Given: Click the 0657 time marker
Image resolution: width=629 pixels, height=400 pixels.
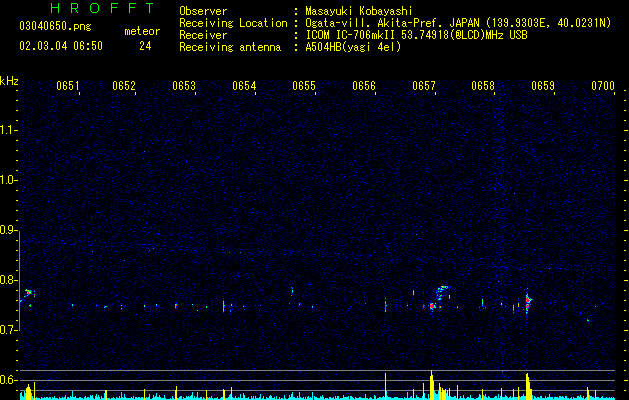Looking at the screenshot, I should (x=424, y=86).
